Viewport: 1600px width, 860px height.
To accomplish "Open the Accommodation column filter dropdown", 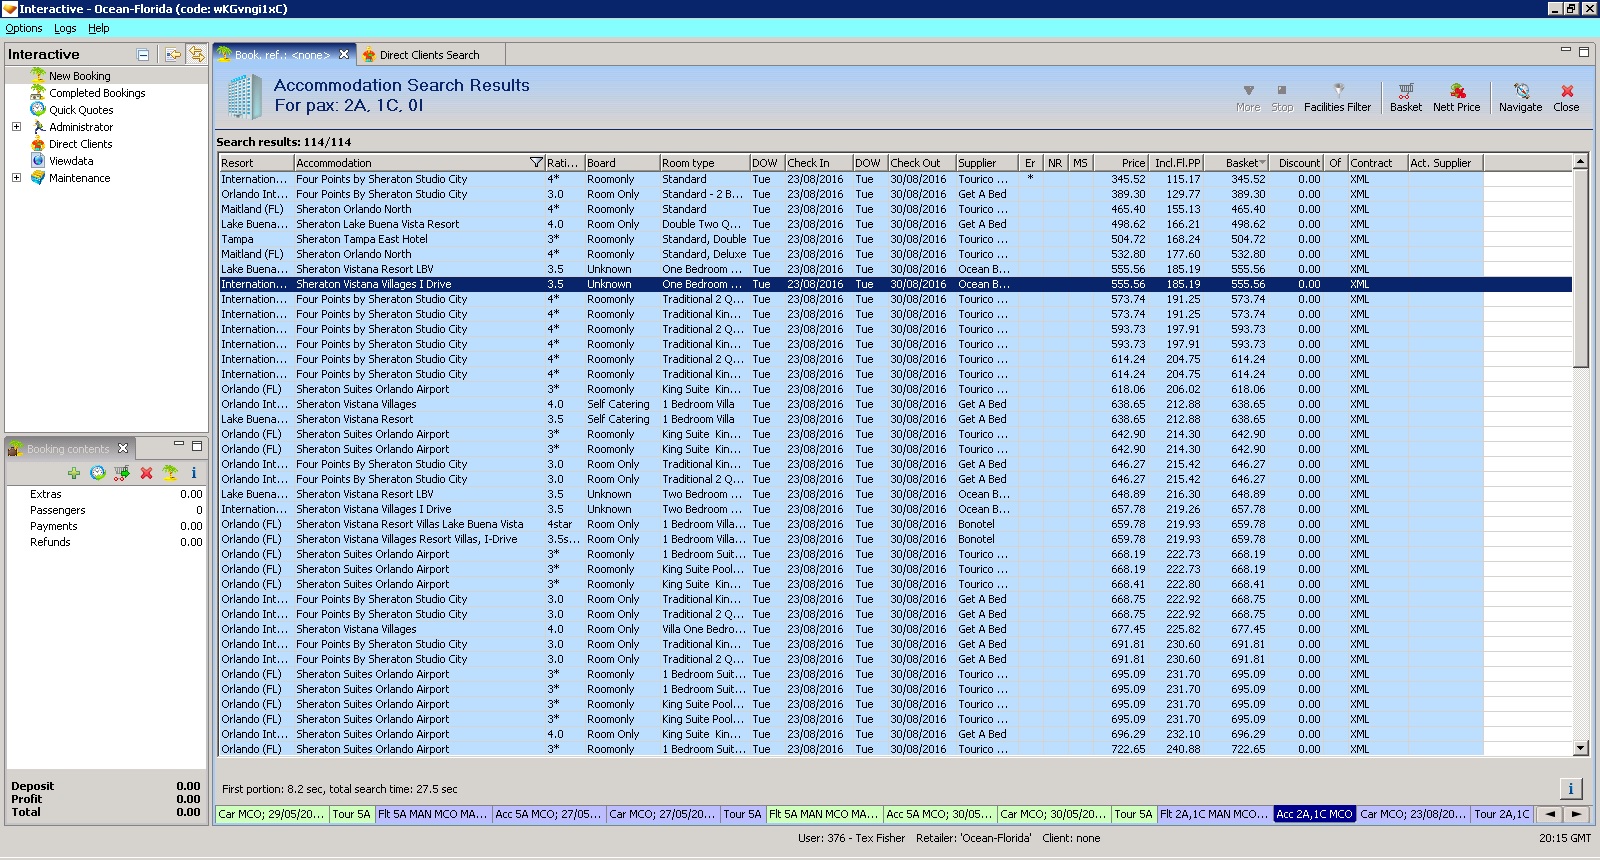I will click(536, 163).
